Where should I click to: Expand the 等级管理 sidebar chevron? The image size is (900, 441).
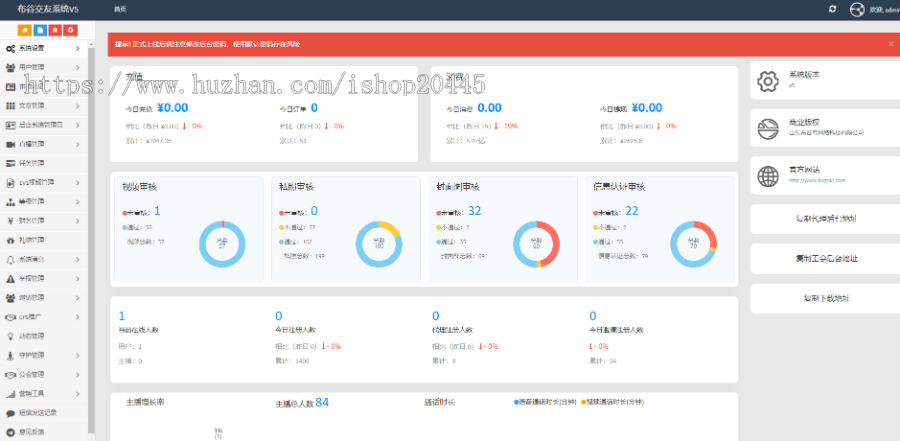[x=77, y=202]
